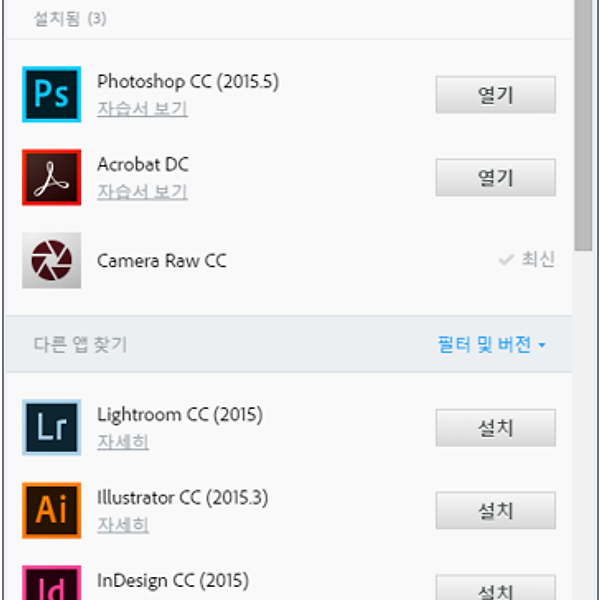600x600 pixels.
Task: Click the checkmark beside 최신 status
Action: [x=506, y=260]
